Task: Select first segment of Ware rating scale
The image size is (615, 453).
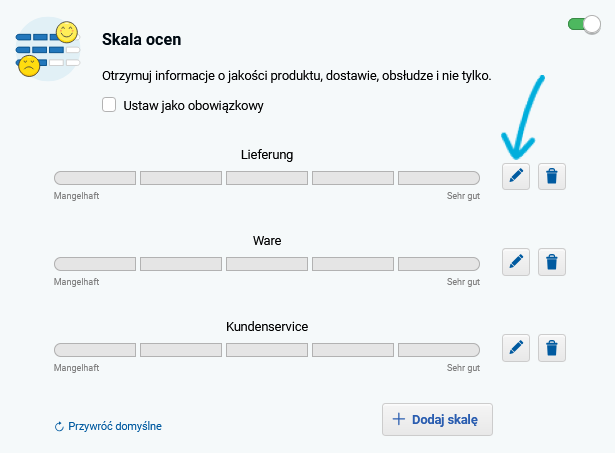Action: tap(95, 264)
